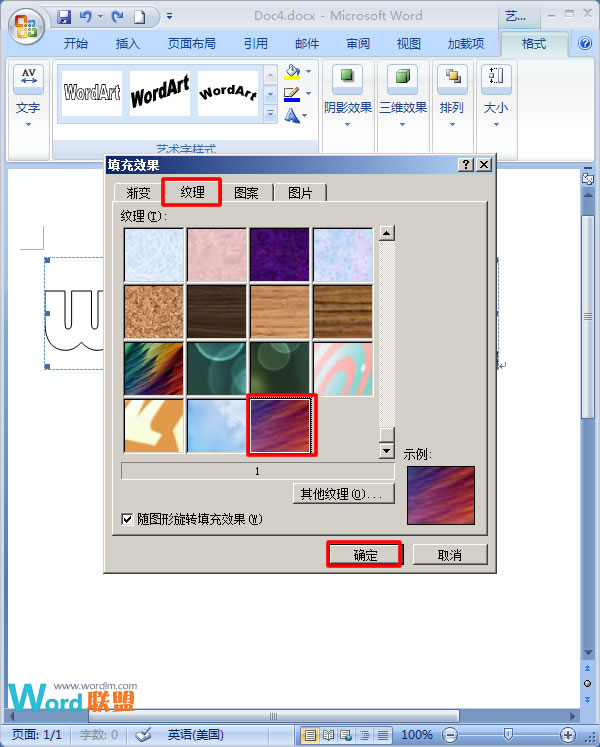This screenshot has width=600, height=747.
Task: Open the shape fill dropdown arrow
Action: pyautogui.click(x=308, y=72)
